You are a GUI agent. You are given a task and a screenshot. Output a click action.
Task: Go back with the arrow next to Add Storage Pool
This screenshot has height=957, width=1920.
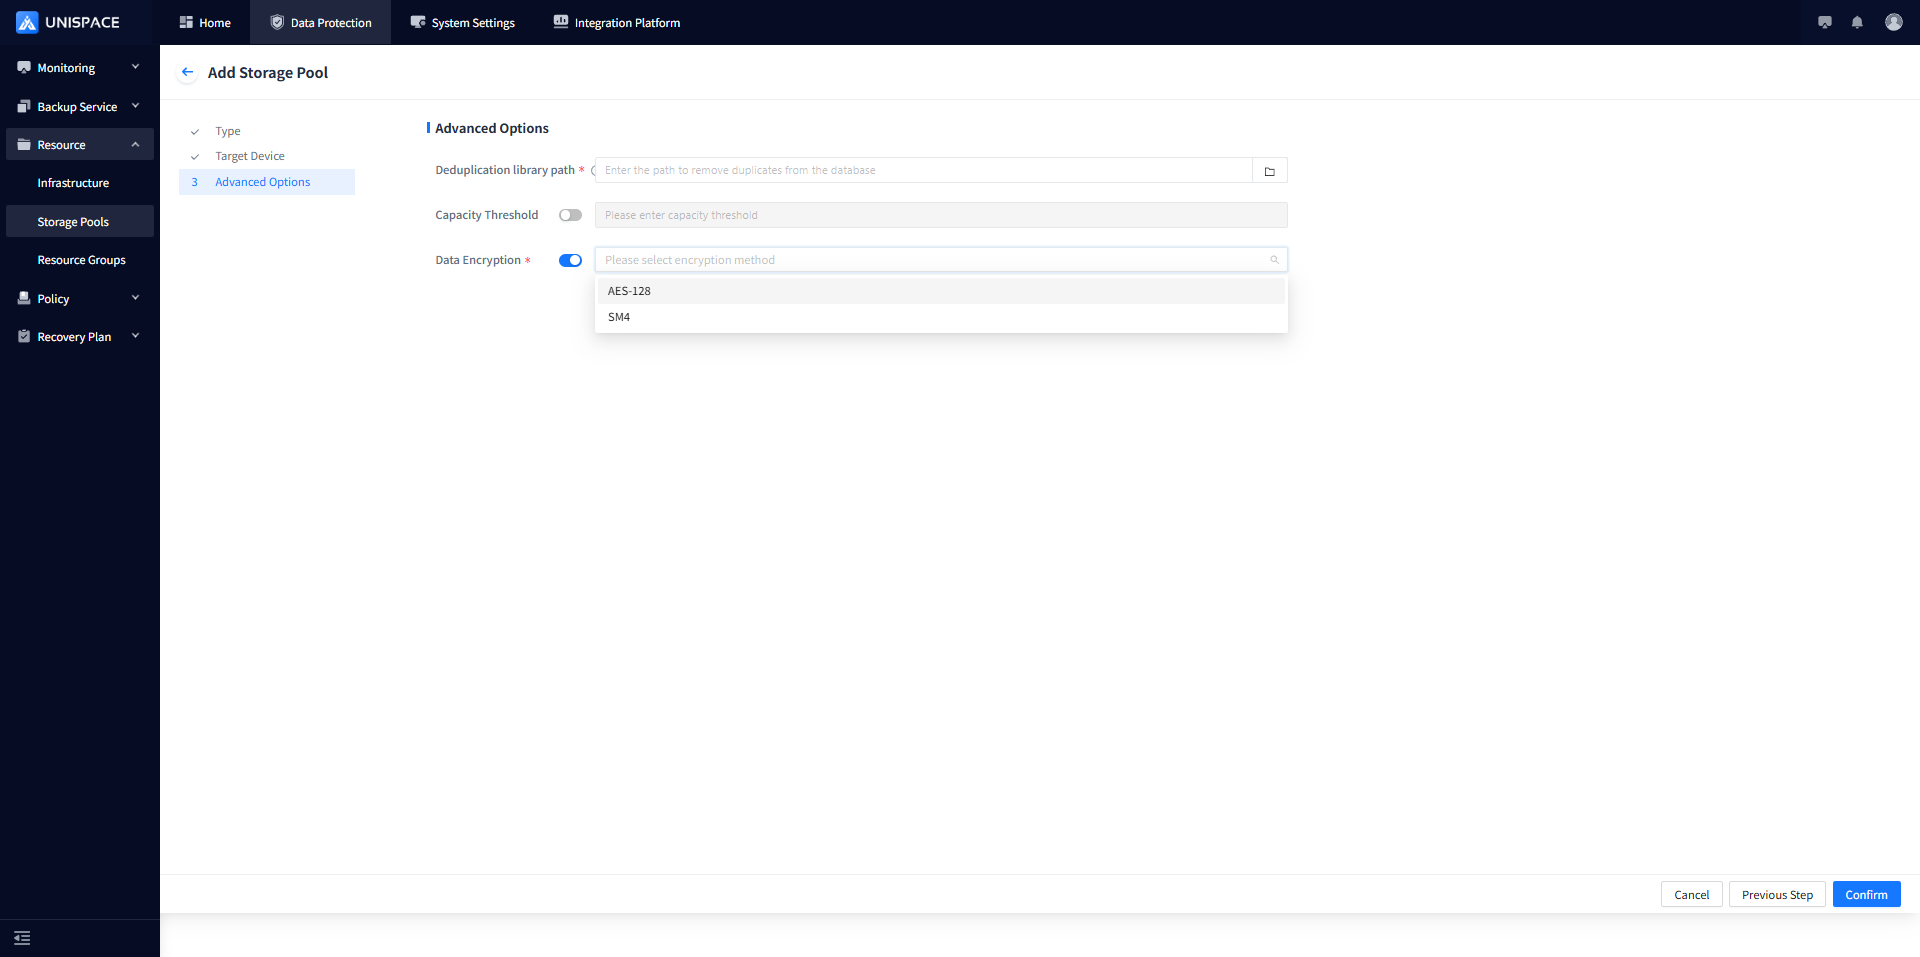(187, 72)
